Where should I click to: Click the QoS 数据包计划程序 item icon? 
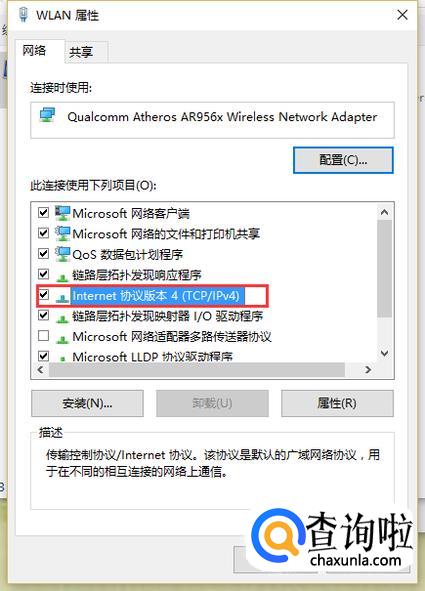[62, 254]
